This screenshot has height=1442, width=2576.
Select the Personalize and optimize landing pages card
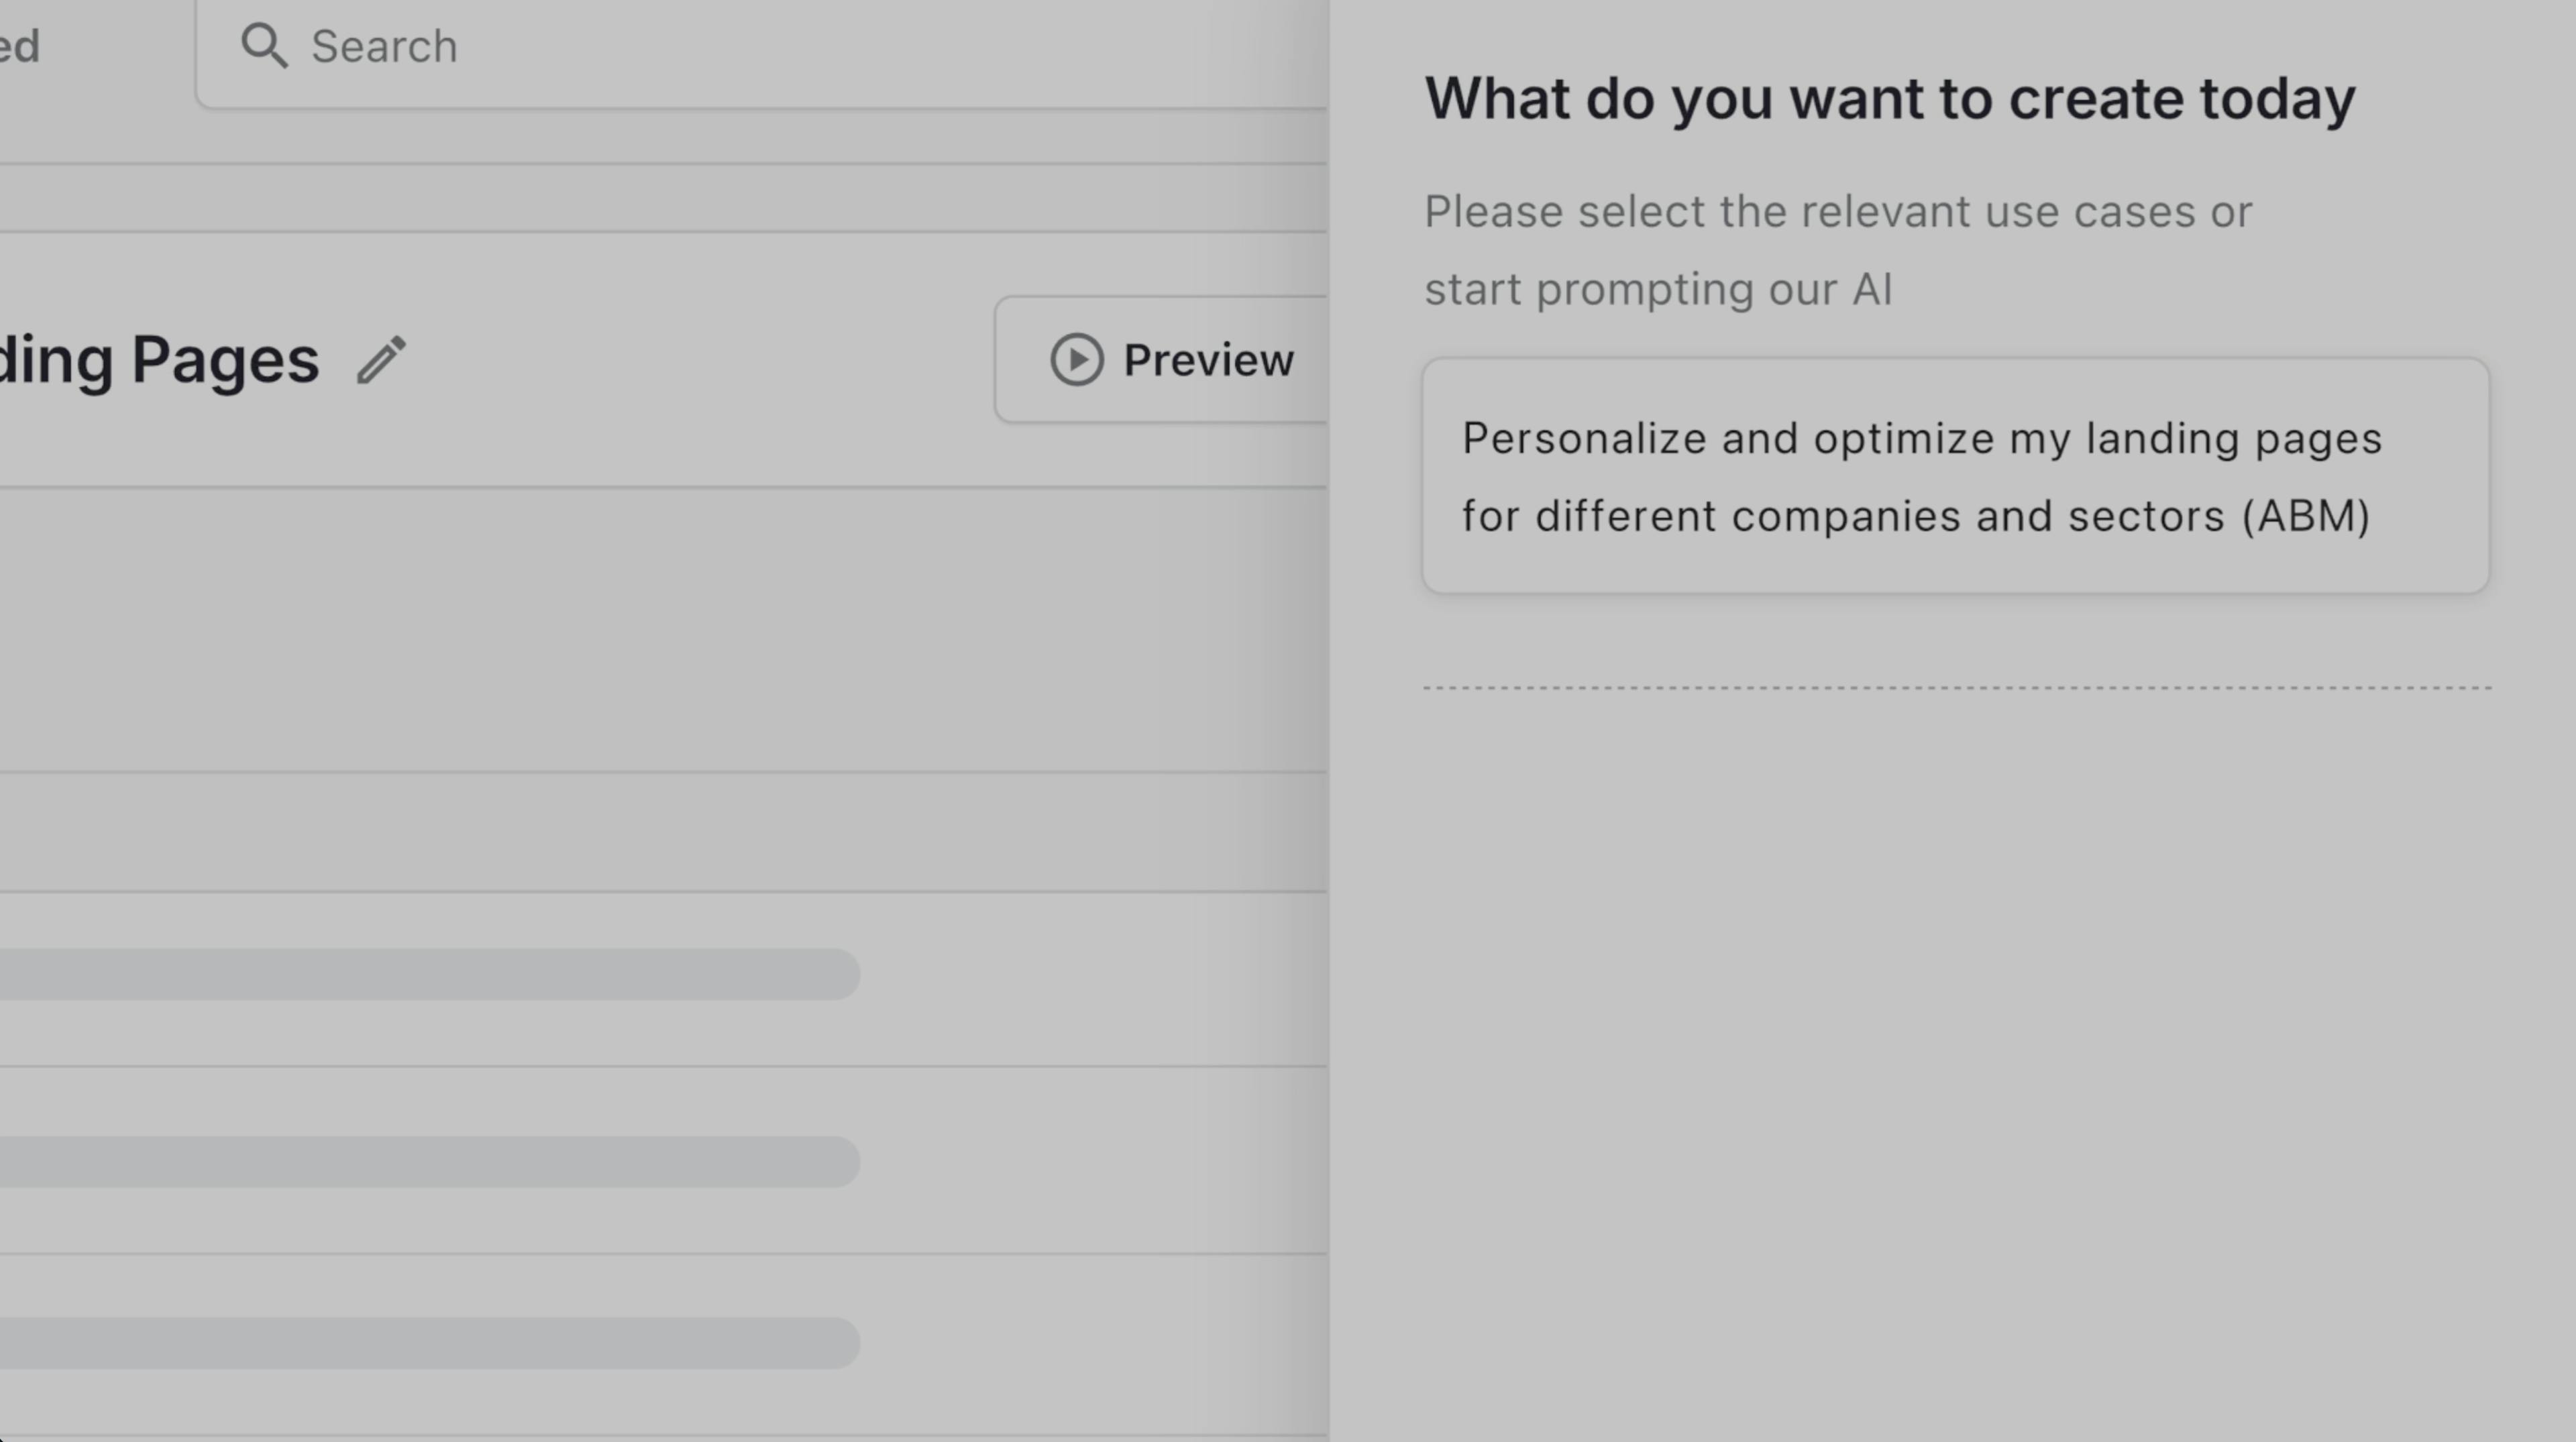pyautogui.click(x=1956, y=476)
